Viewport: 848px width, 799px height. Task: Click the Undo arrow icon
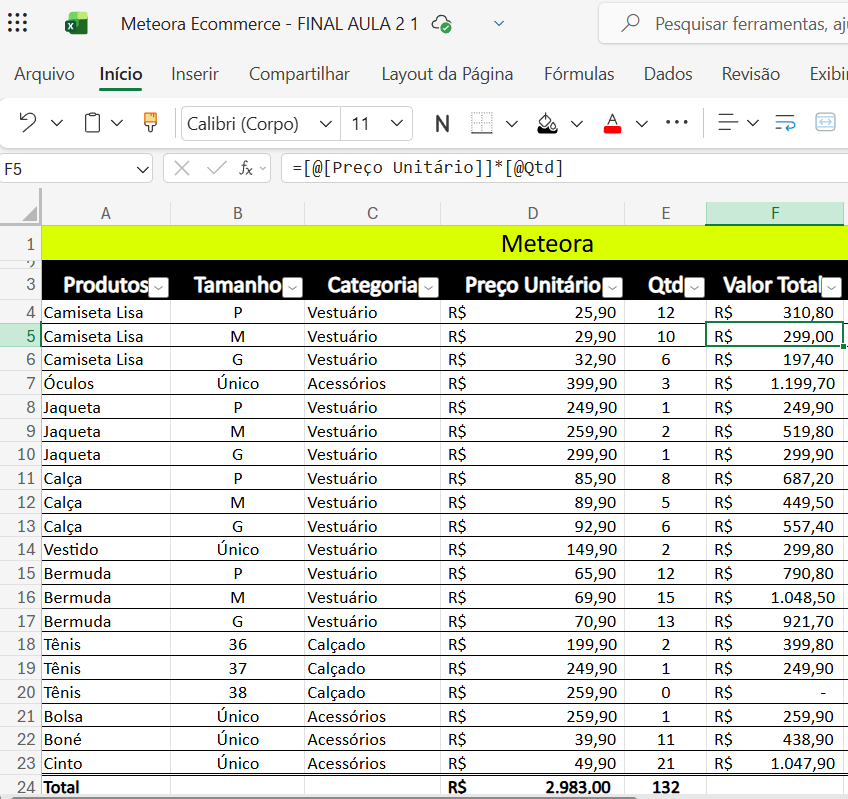[x=27, y=123]
